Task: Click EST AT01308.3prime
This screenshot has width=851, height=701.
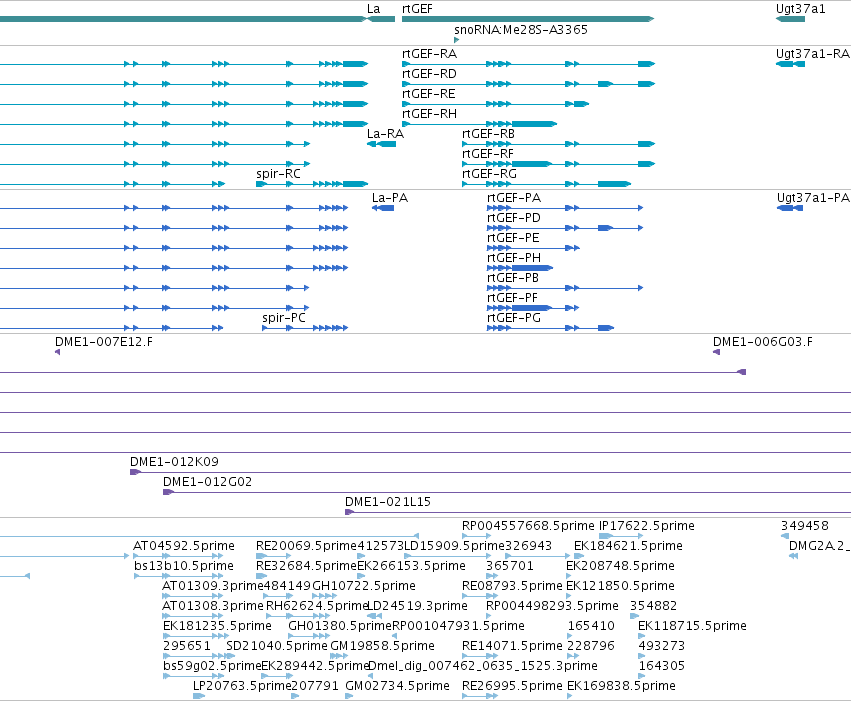Action: (213, 606)
